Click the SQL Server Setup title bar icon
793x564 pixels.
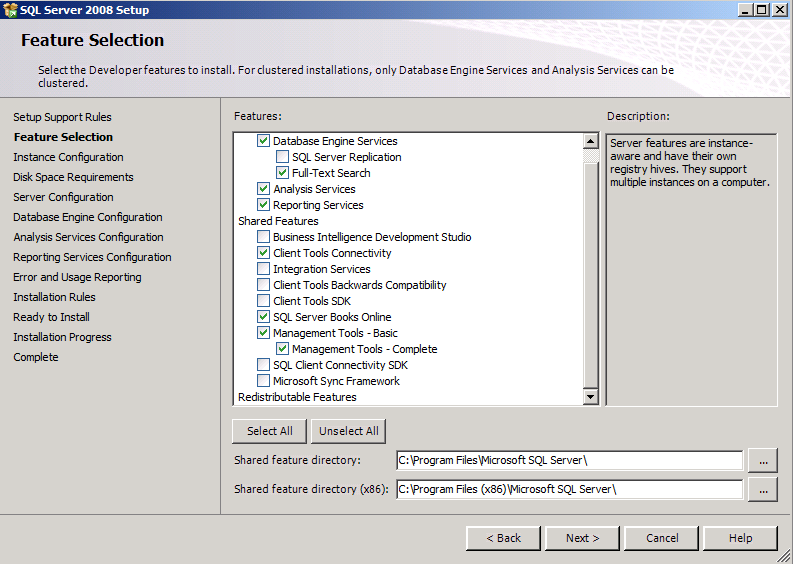10,10
